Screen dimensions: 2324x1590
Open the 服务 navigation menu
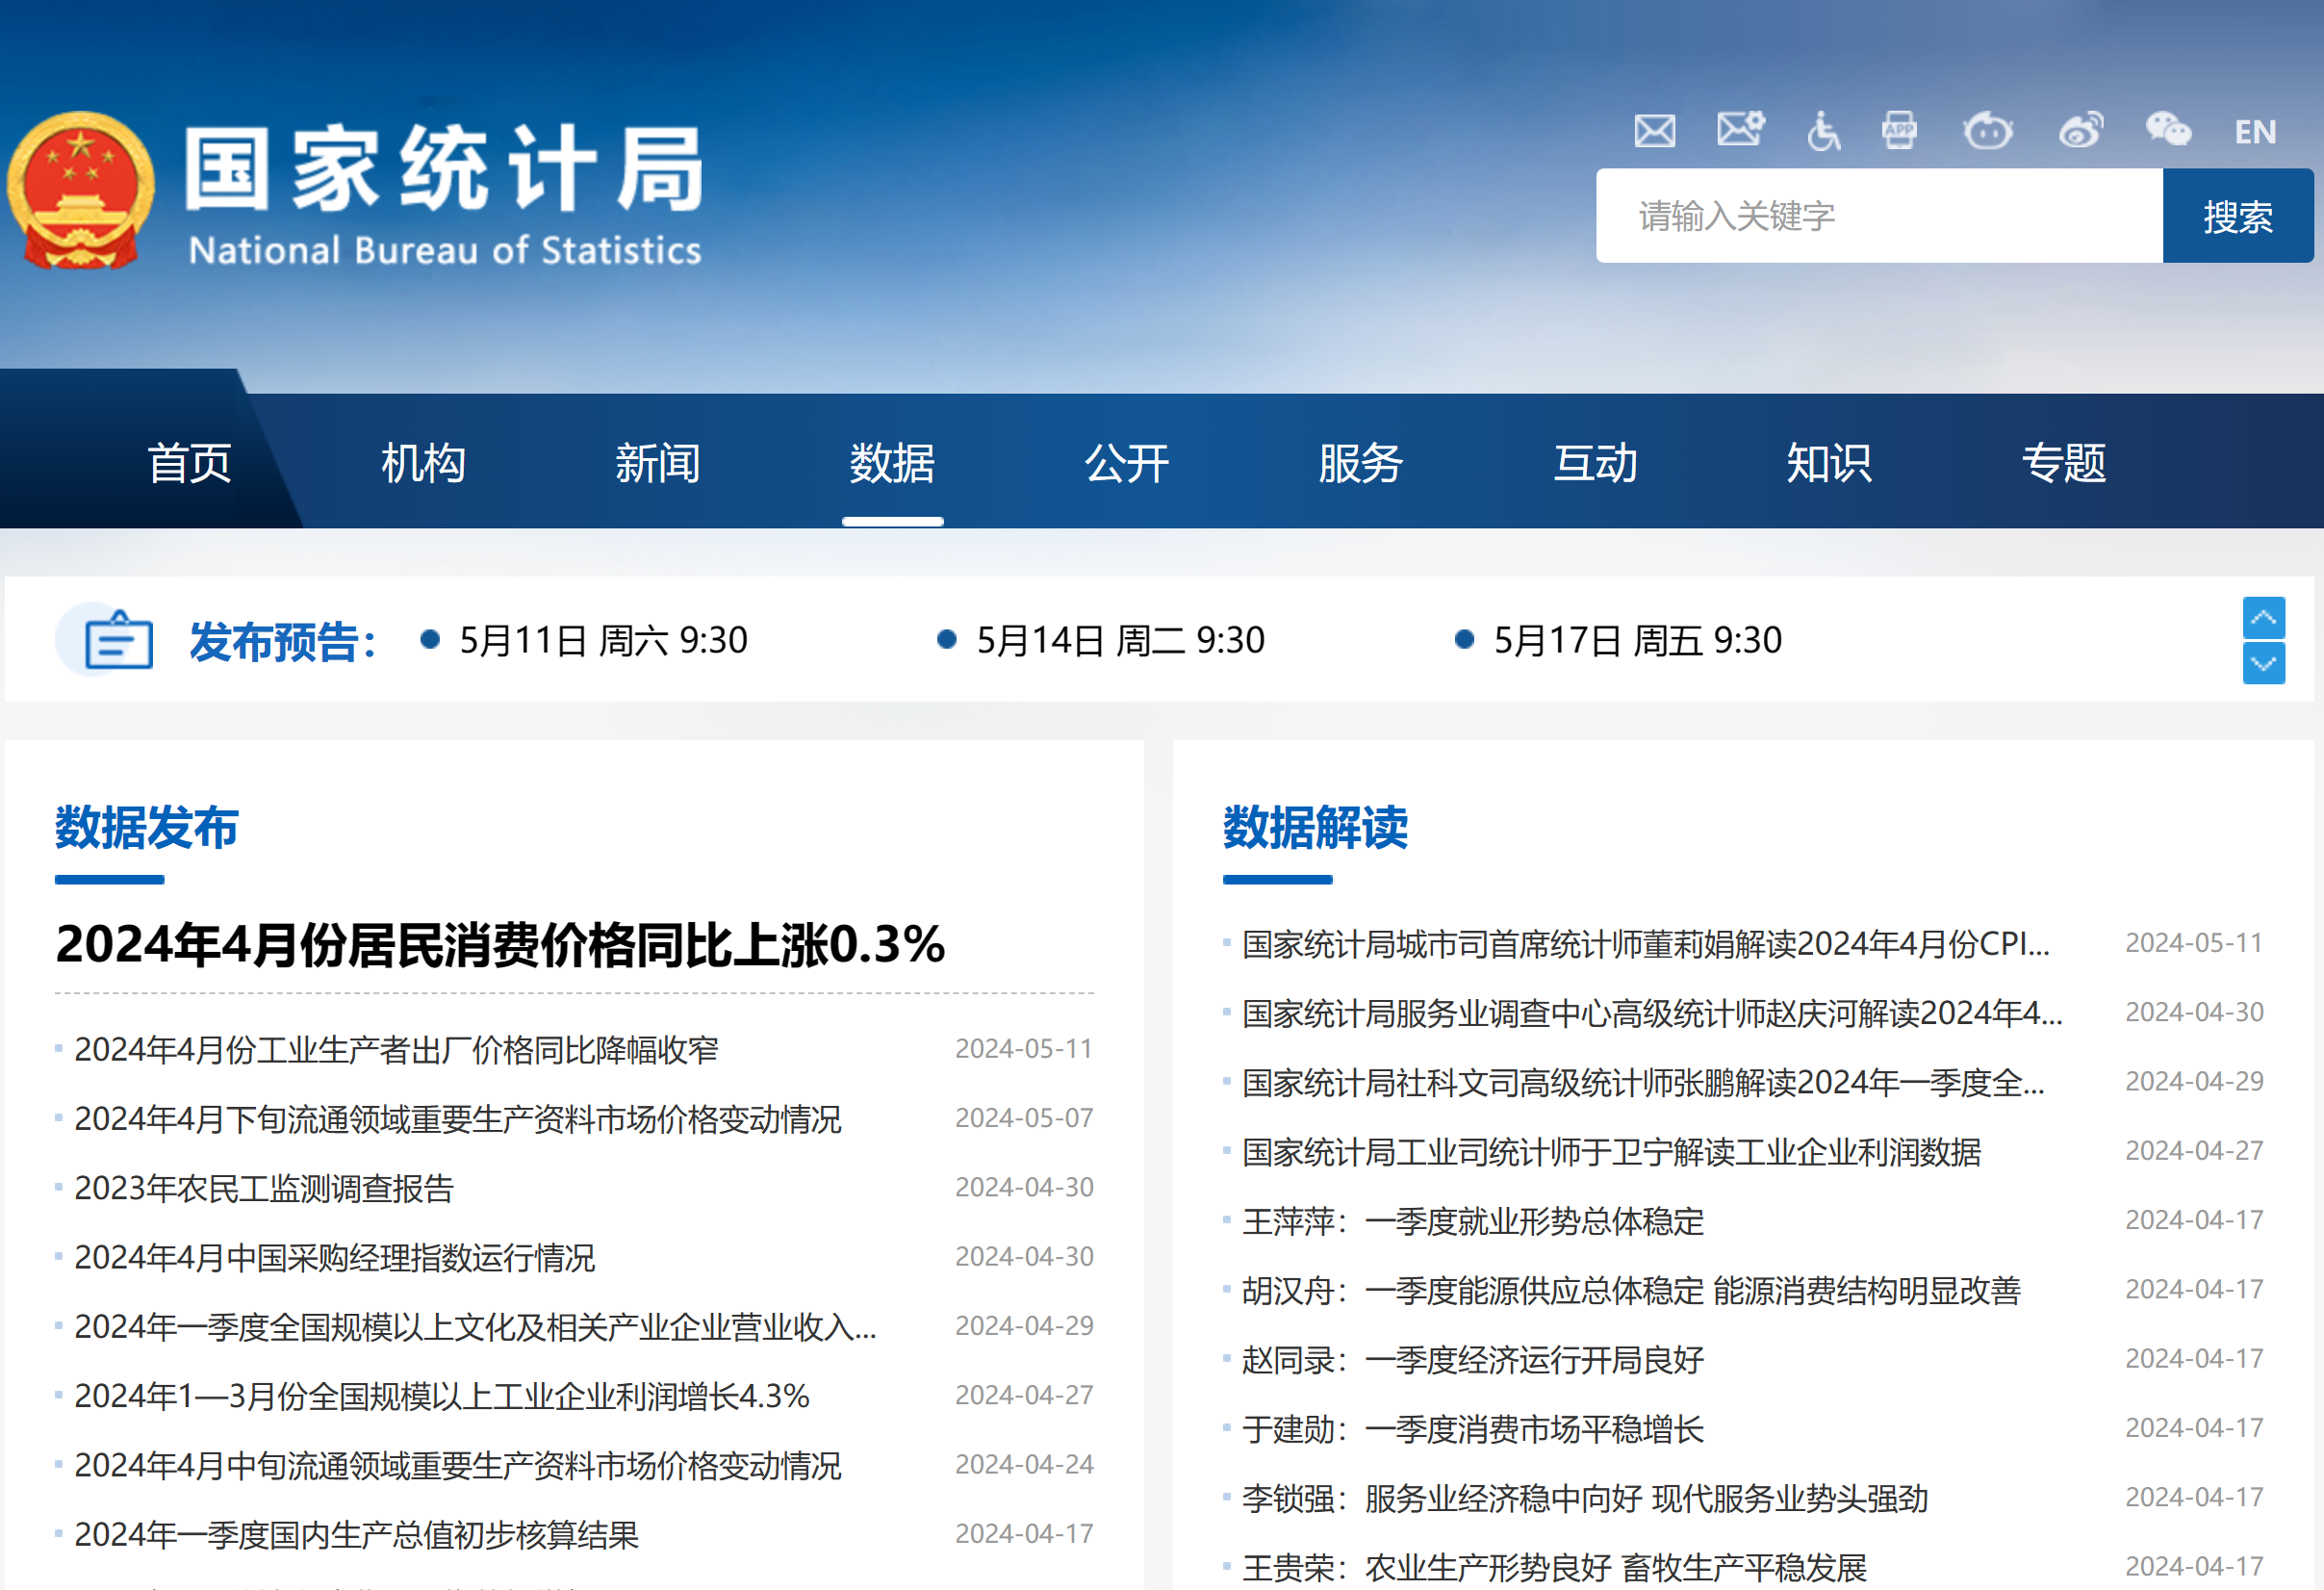point(1360,463)
